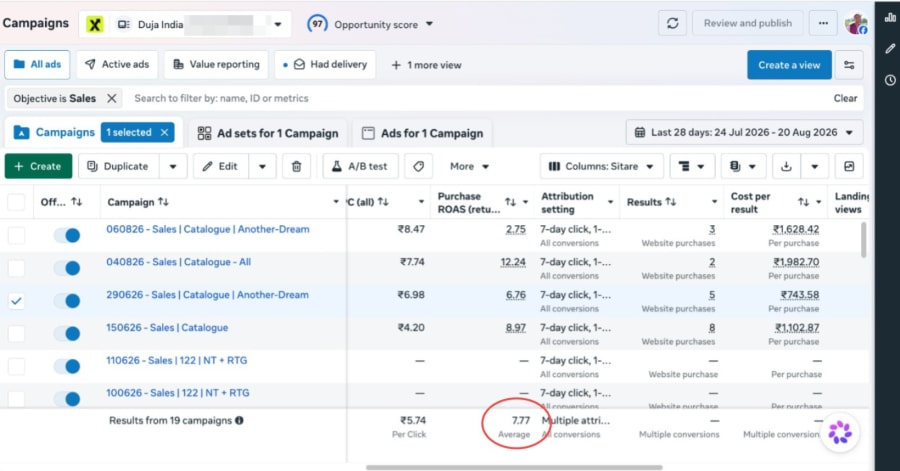Image resolution: width=900 pixels, height=471 pixels.
Task: Click the tag label icon
Action: [x=418, y=166]
